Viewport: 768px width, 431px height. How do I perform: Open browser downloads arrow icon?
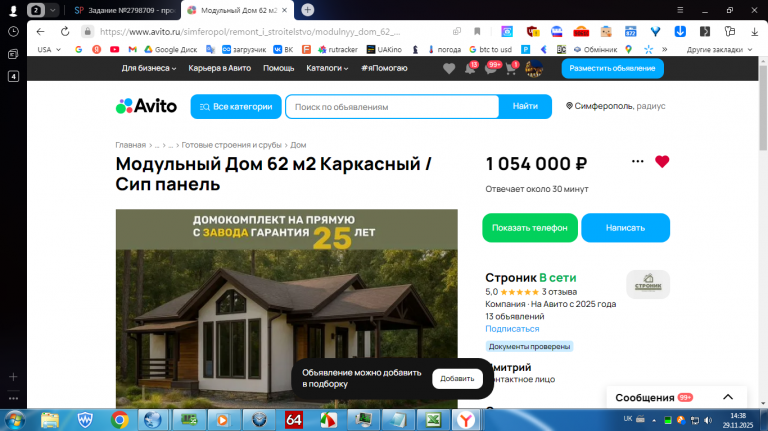point(754,31)
